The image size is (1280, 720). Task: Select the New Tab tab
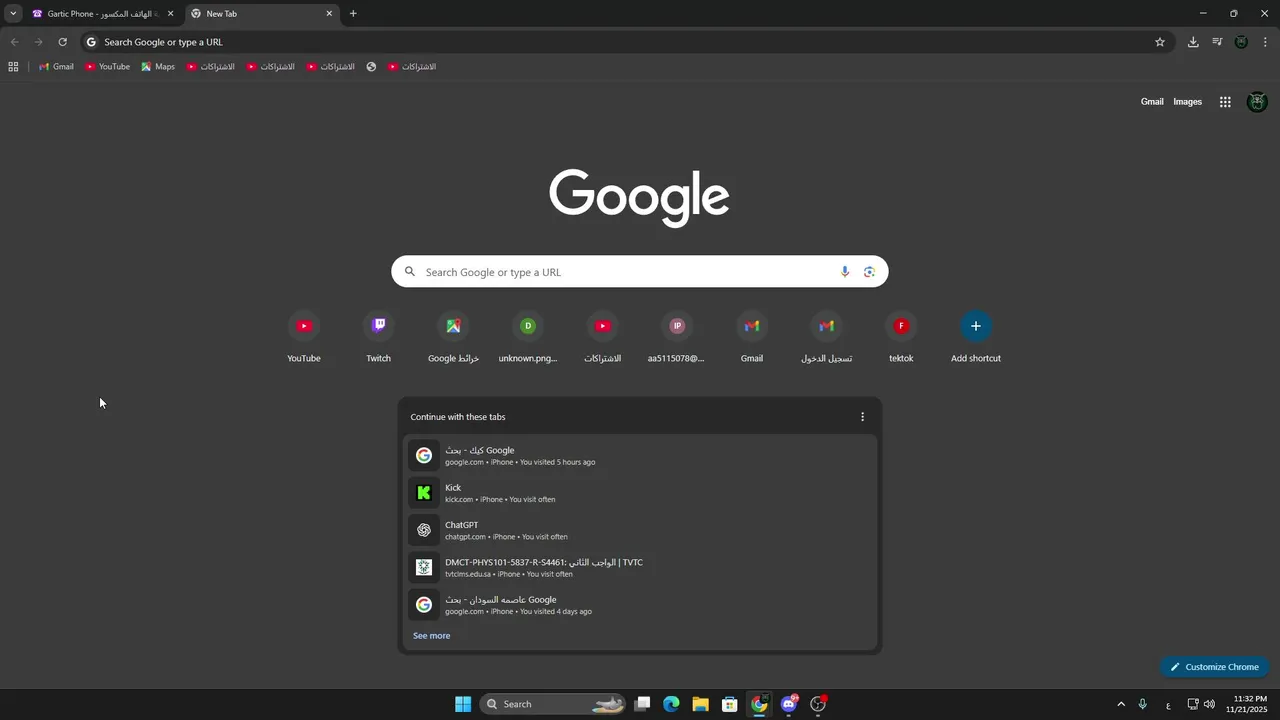[x=262, y=14]
